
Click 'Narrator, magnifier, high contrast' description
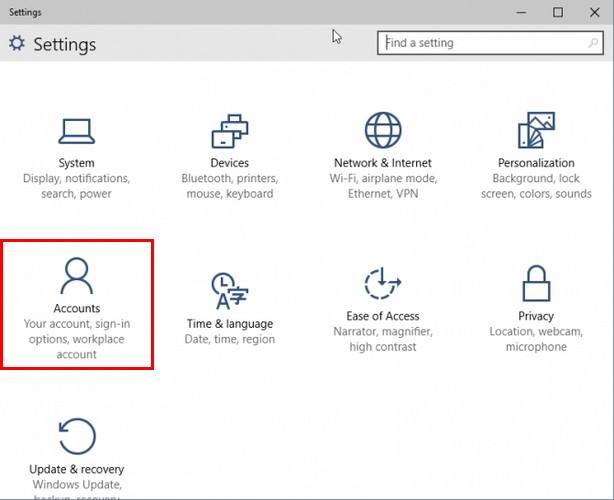[383, 339]
